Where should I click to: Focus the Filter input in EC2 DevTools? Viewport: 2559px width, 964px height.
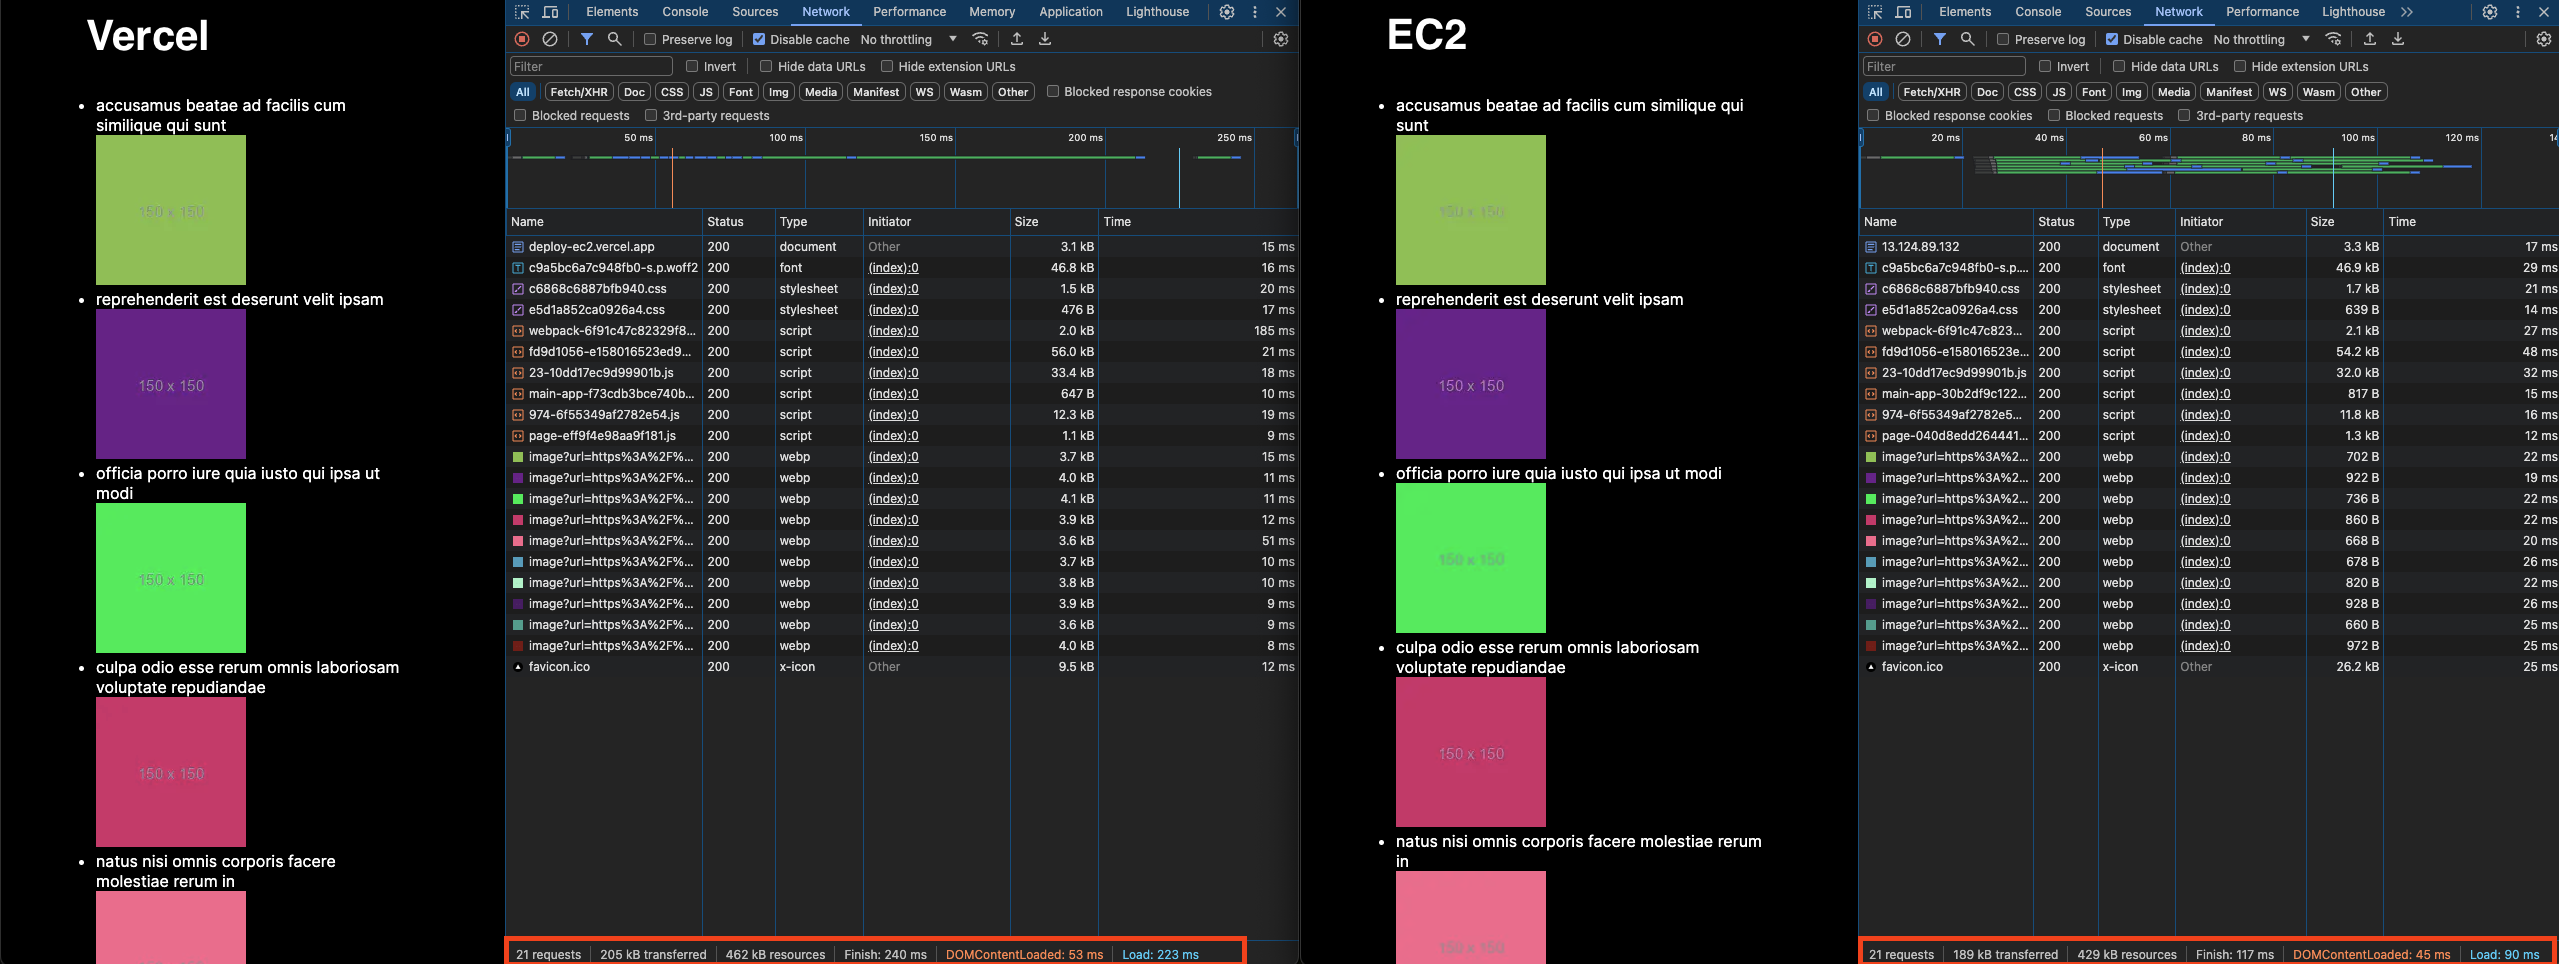pyautogui.click(x=1944, y=67)
